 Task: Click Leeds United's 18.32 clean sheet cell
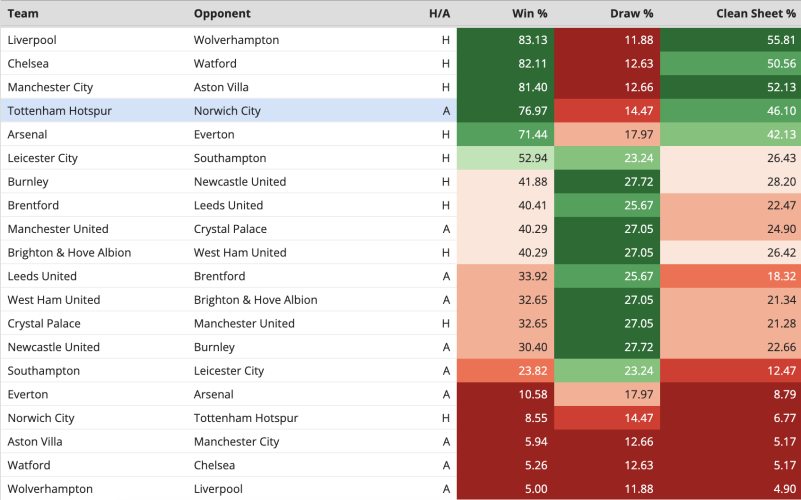pyautogui.click(x=731, y=276)
